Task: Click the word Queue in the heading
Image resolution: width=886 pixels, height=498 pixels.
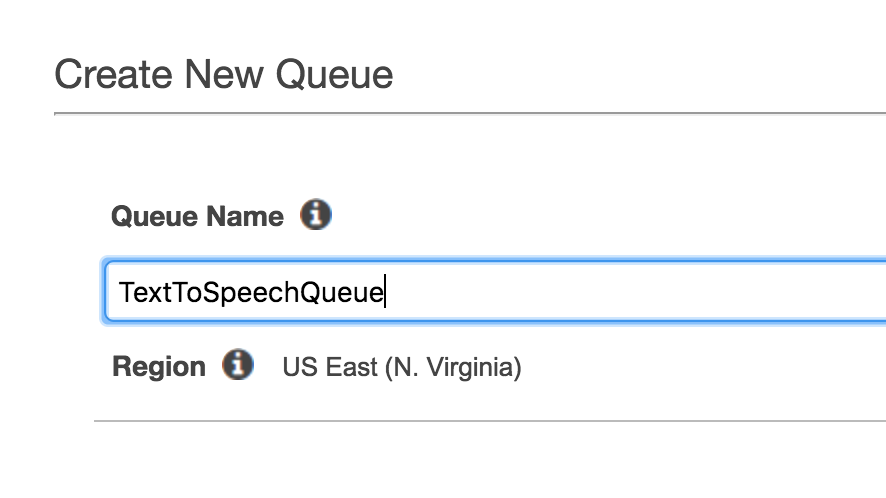Action: tap(334, 75)
